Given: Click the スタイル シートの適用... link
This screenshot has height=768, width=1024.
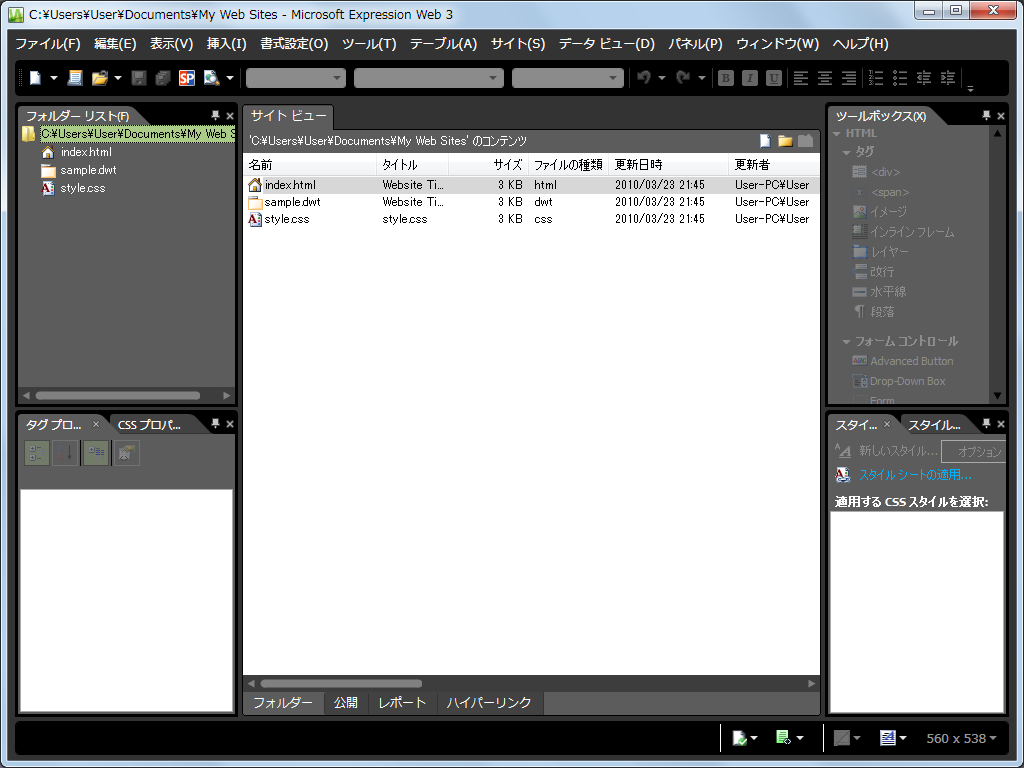Looking at the screenshot, I should 915,475.
